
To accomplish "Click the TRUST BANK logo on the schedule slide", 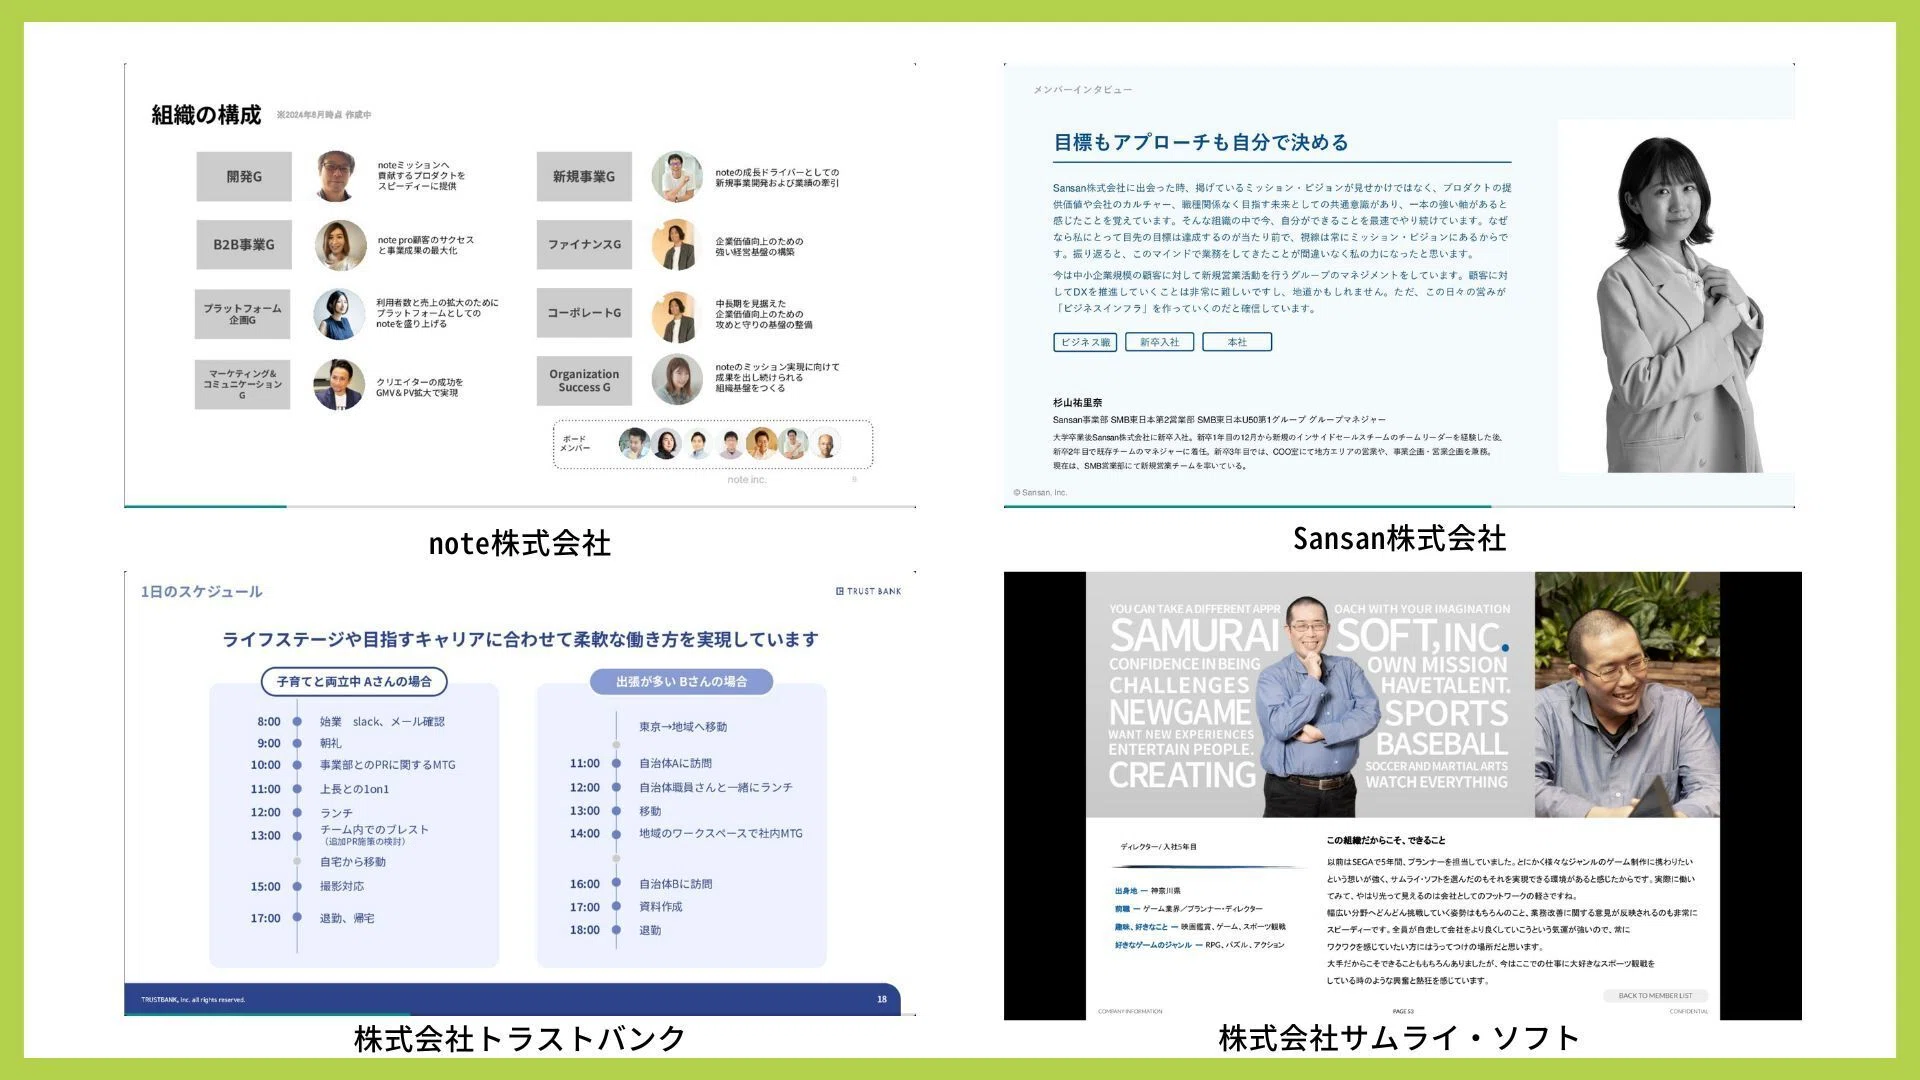I will [x=868, y=591].
